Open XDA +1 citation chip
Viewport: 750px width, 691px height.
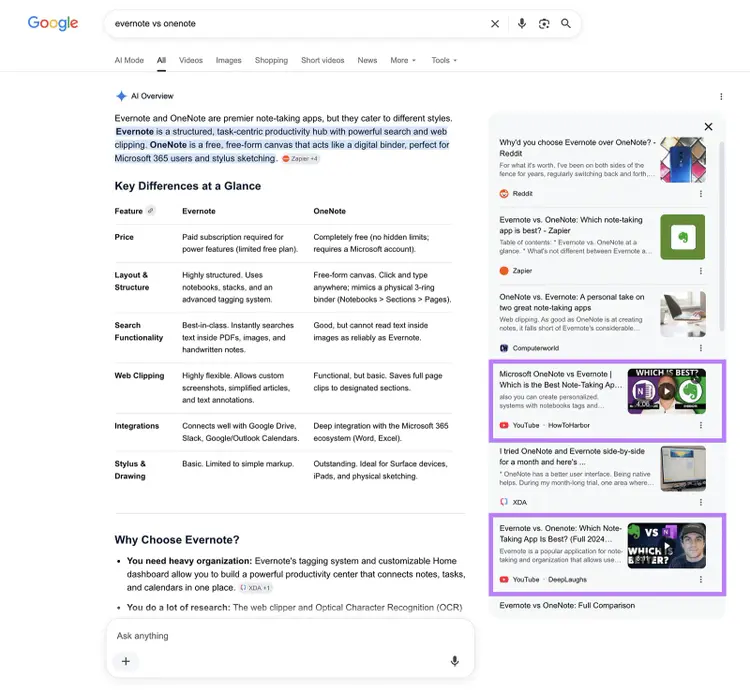coord(255,588)
